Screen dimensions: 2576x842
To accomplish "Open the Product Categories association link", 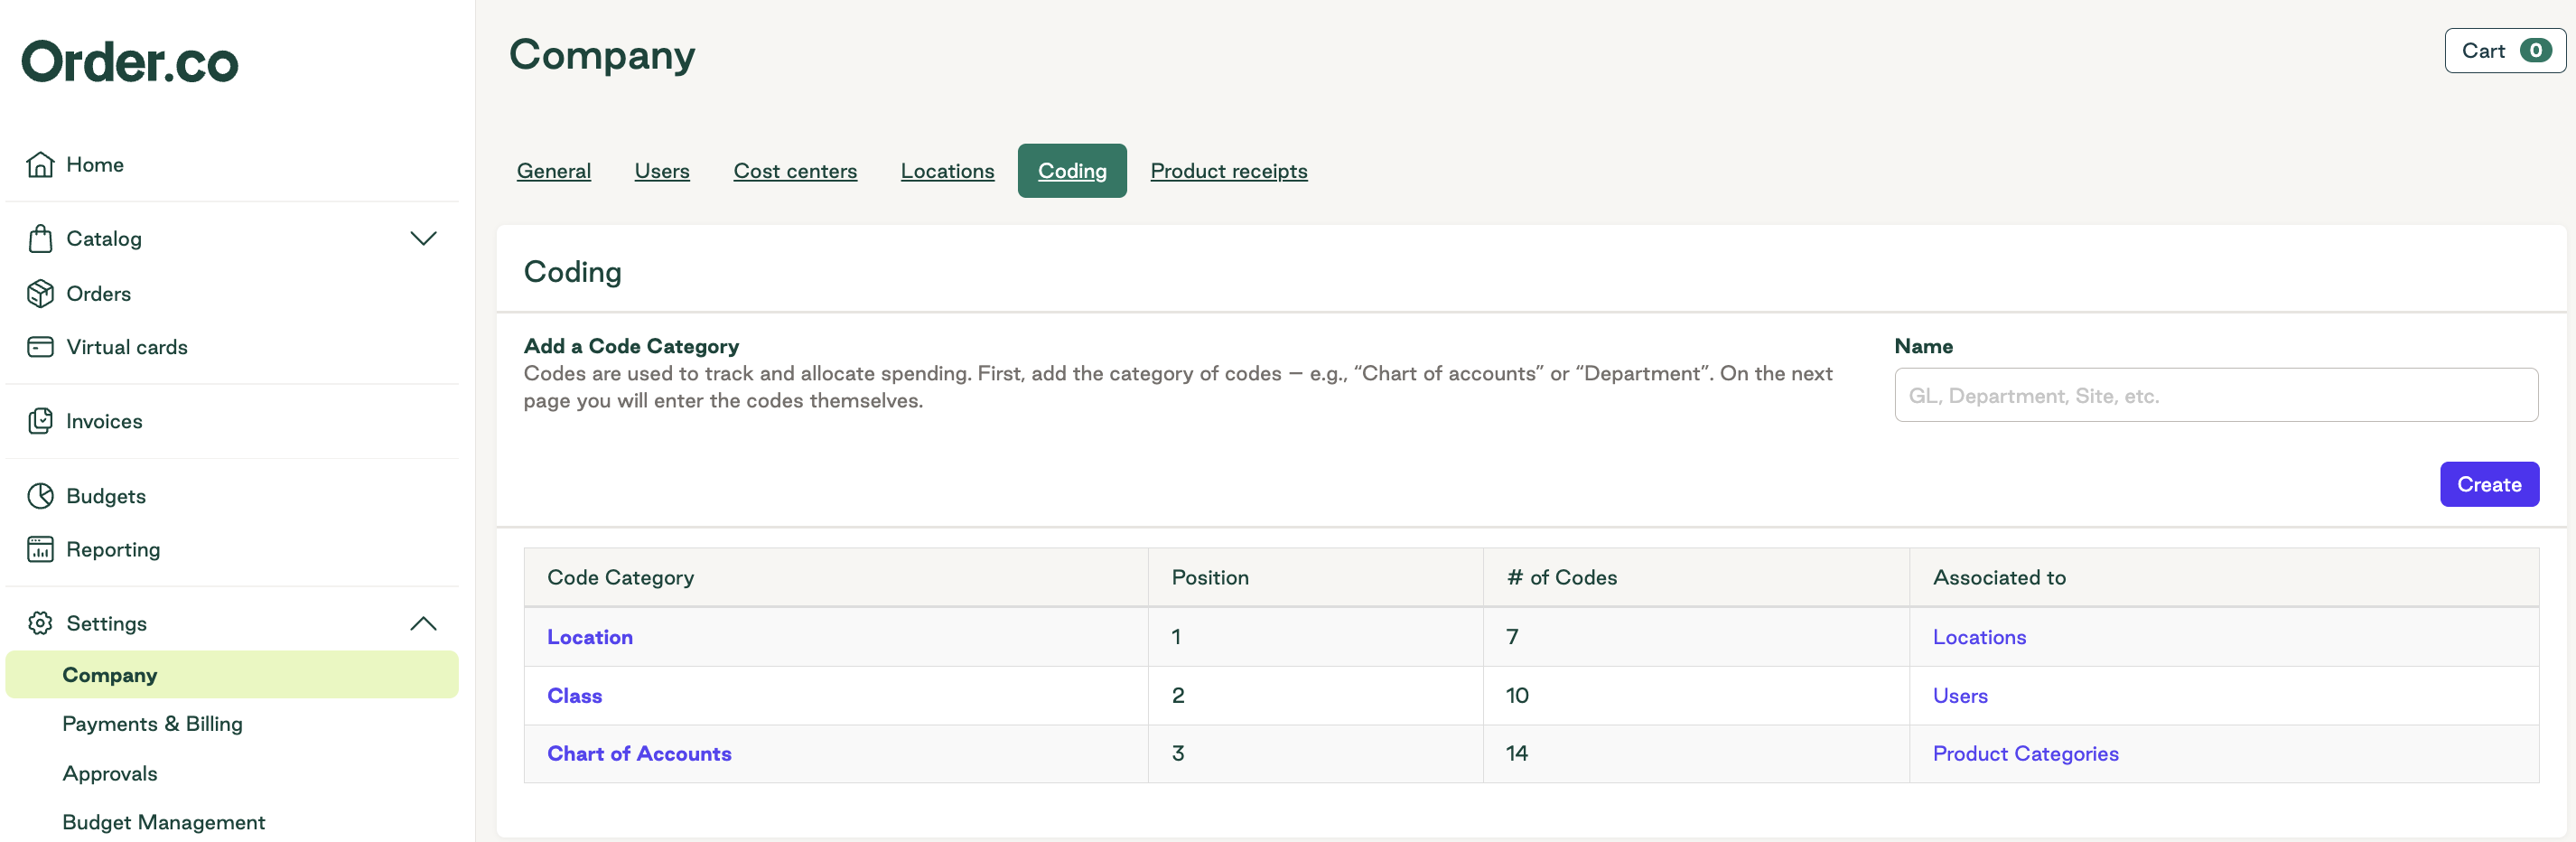I will (x=2025, y=754).
